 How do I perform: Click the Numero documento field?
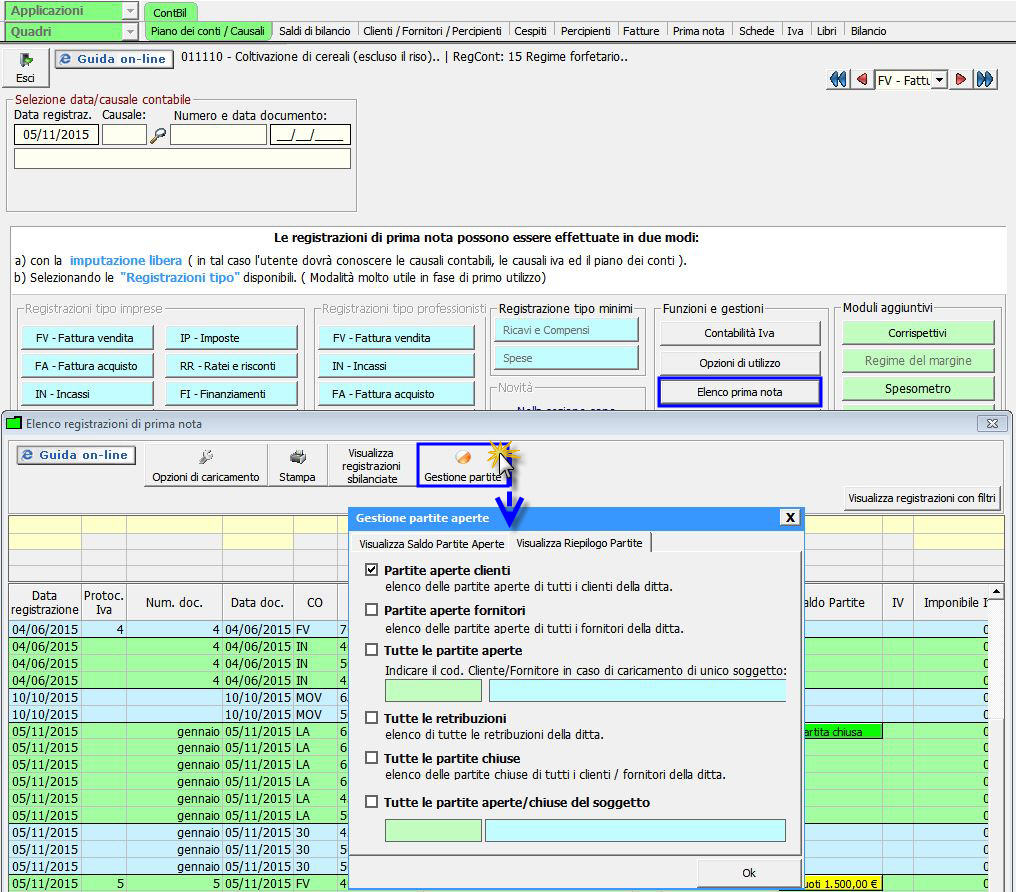coord(218,135)
